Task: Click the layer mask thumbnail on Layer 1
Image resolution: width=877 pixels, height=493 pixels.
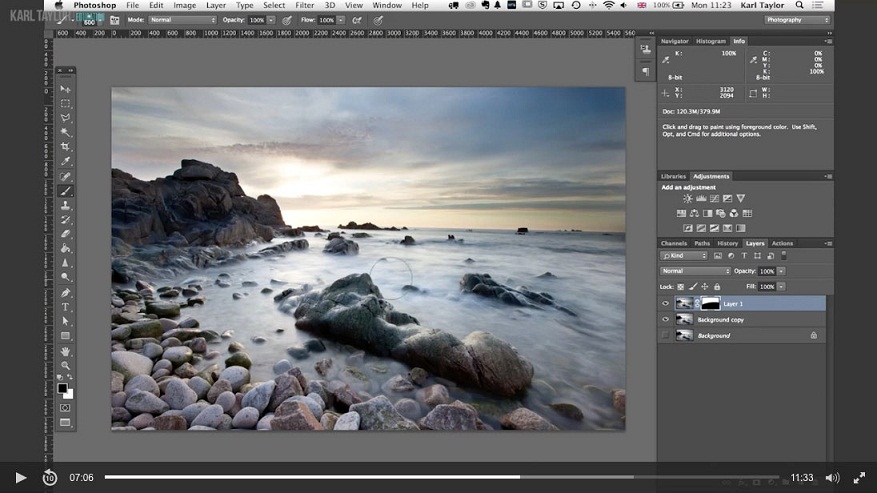Action: [710, 303]
